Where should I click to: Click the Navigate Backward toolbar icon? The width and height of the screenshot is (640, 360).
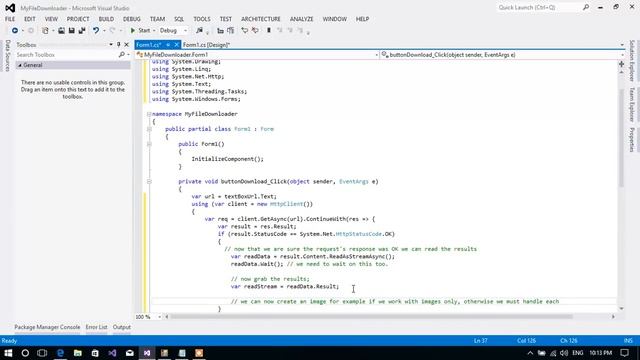tap(15, 31)
